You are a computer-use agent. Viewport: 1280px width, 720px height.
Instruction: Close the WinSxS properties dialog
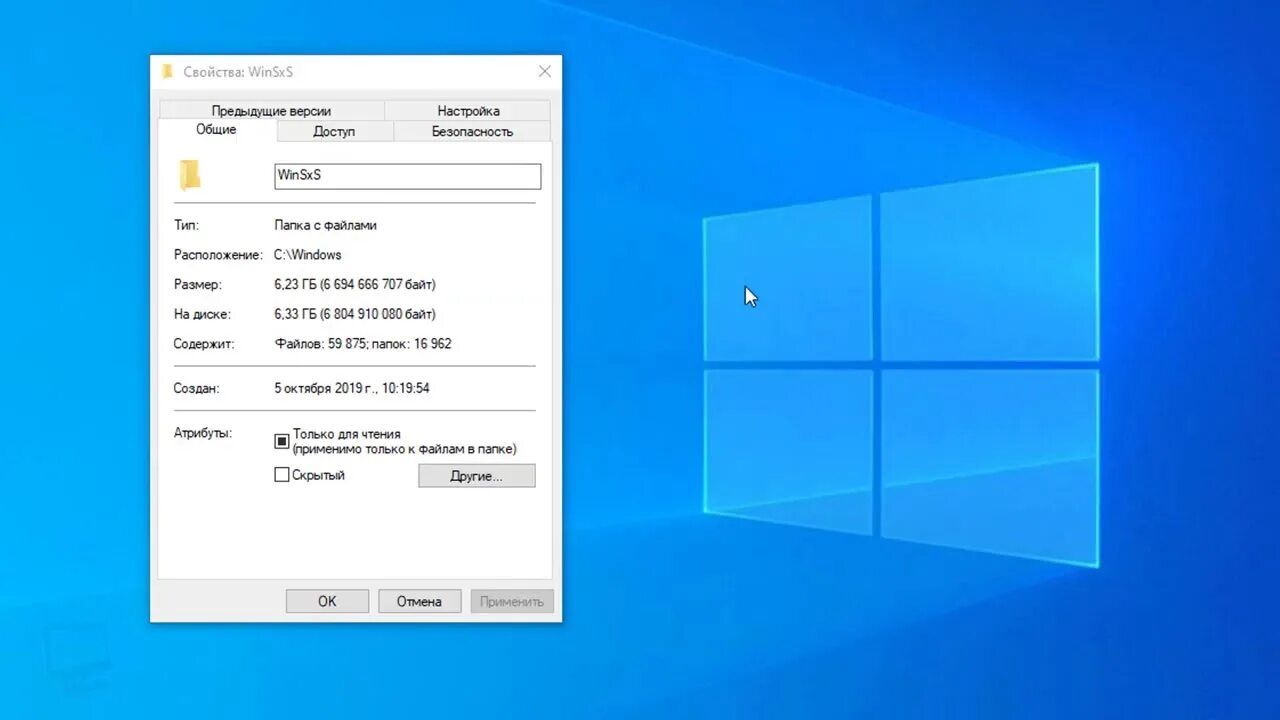[545, 71]
